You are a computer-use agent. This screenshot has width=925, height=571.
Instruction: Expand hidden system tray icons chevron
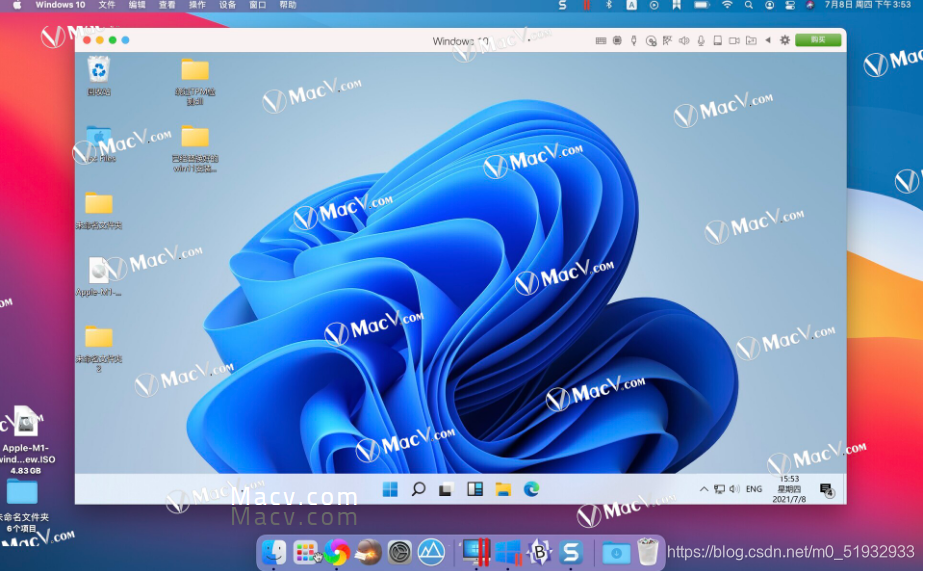click(703, 489)
